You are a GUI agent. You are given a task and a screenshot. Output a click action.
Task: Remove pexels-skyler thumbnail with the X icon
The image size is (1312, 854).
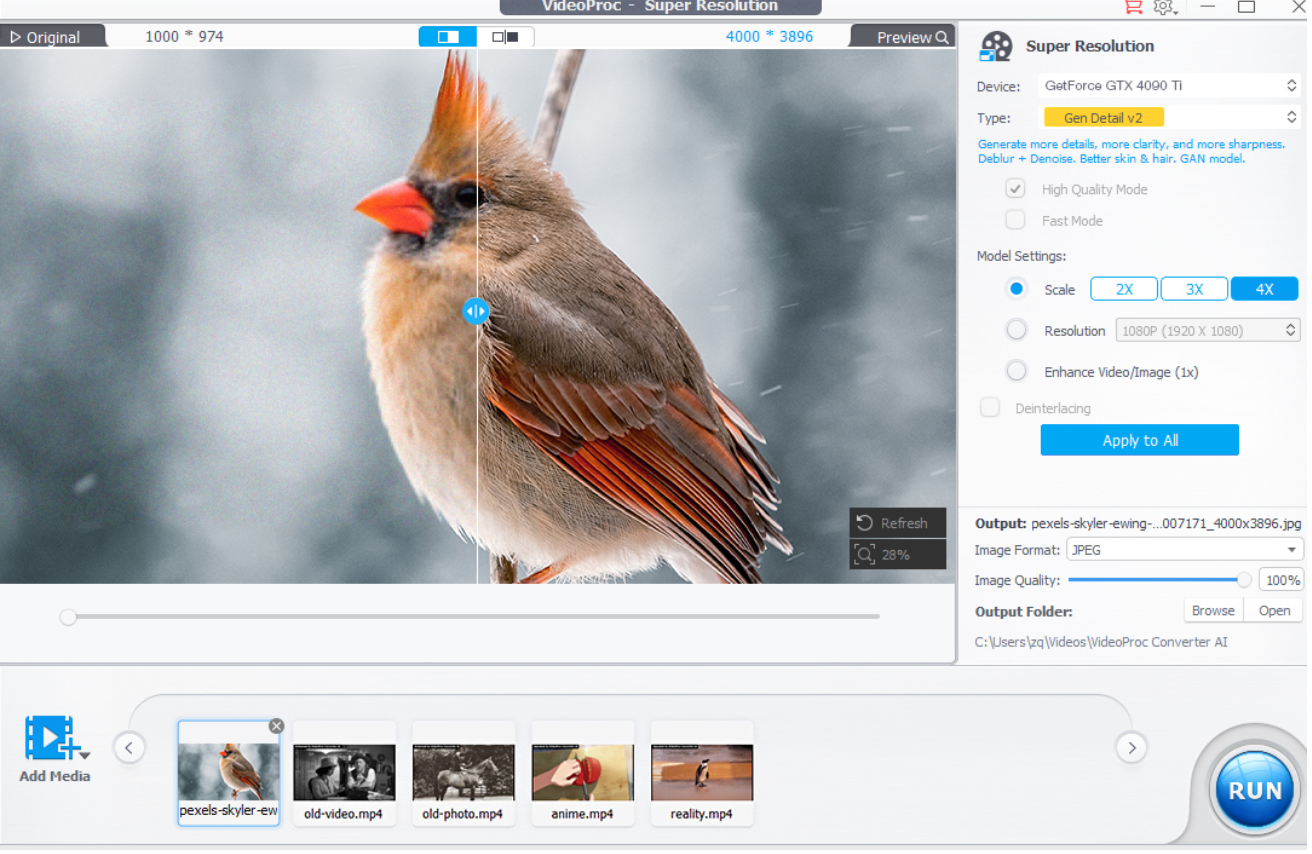tap(276, 726)
